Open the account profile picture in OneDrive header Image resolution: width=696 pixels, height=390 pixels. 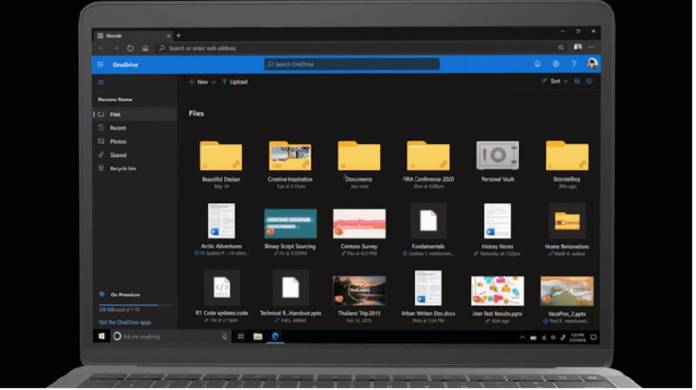click(592, 63)
